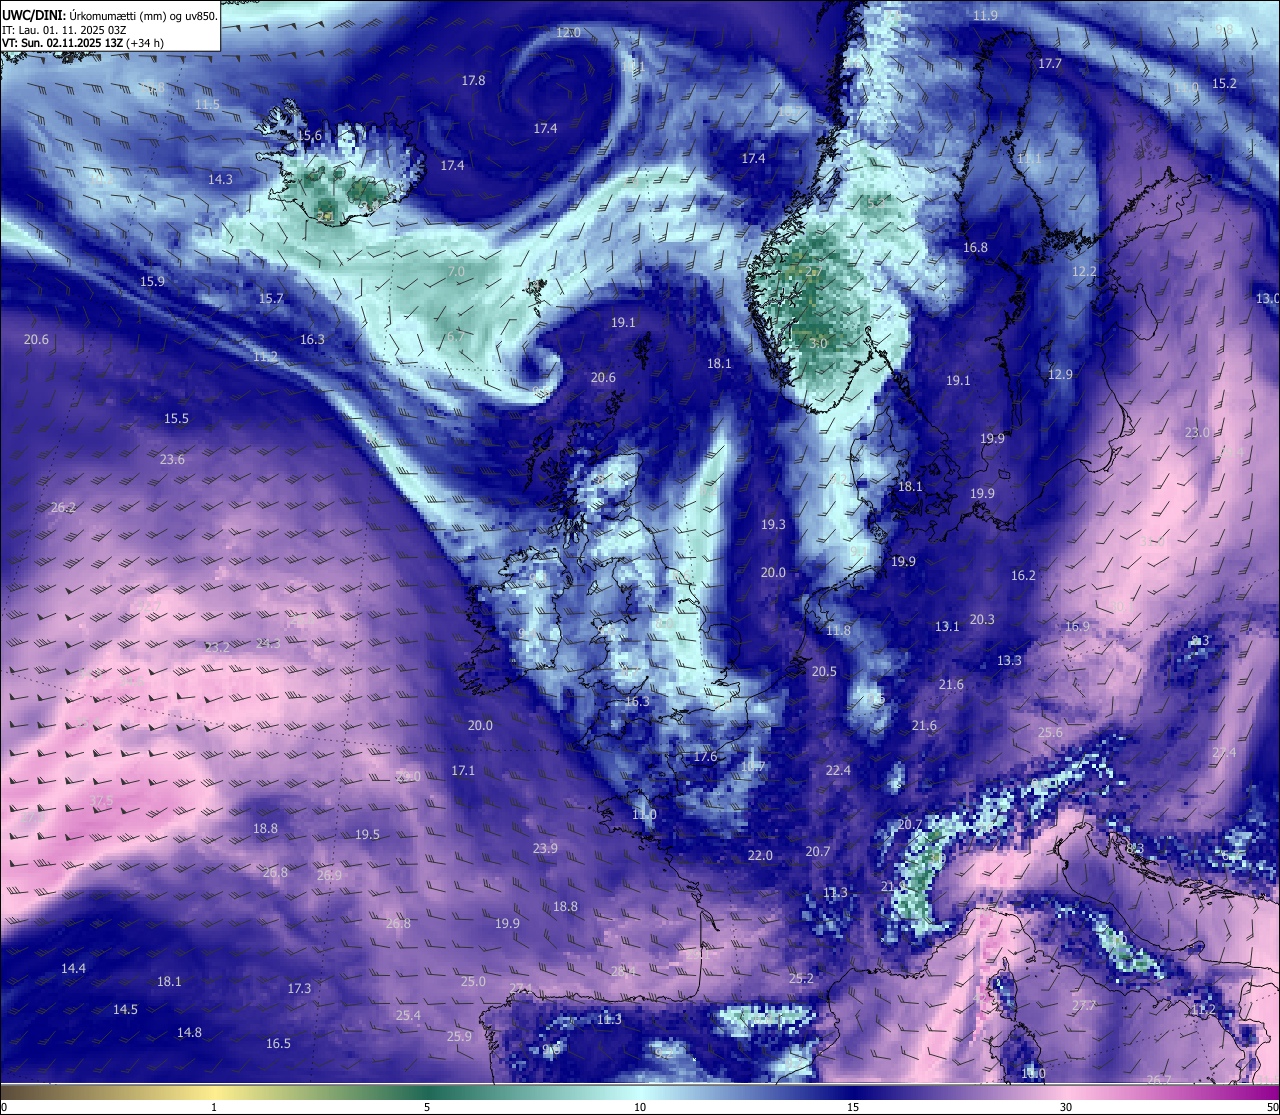The width and height of the screenshot is (1280, 1115).
Task: Click the map value 25.4
Action: 408,1016
